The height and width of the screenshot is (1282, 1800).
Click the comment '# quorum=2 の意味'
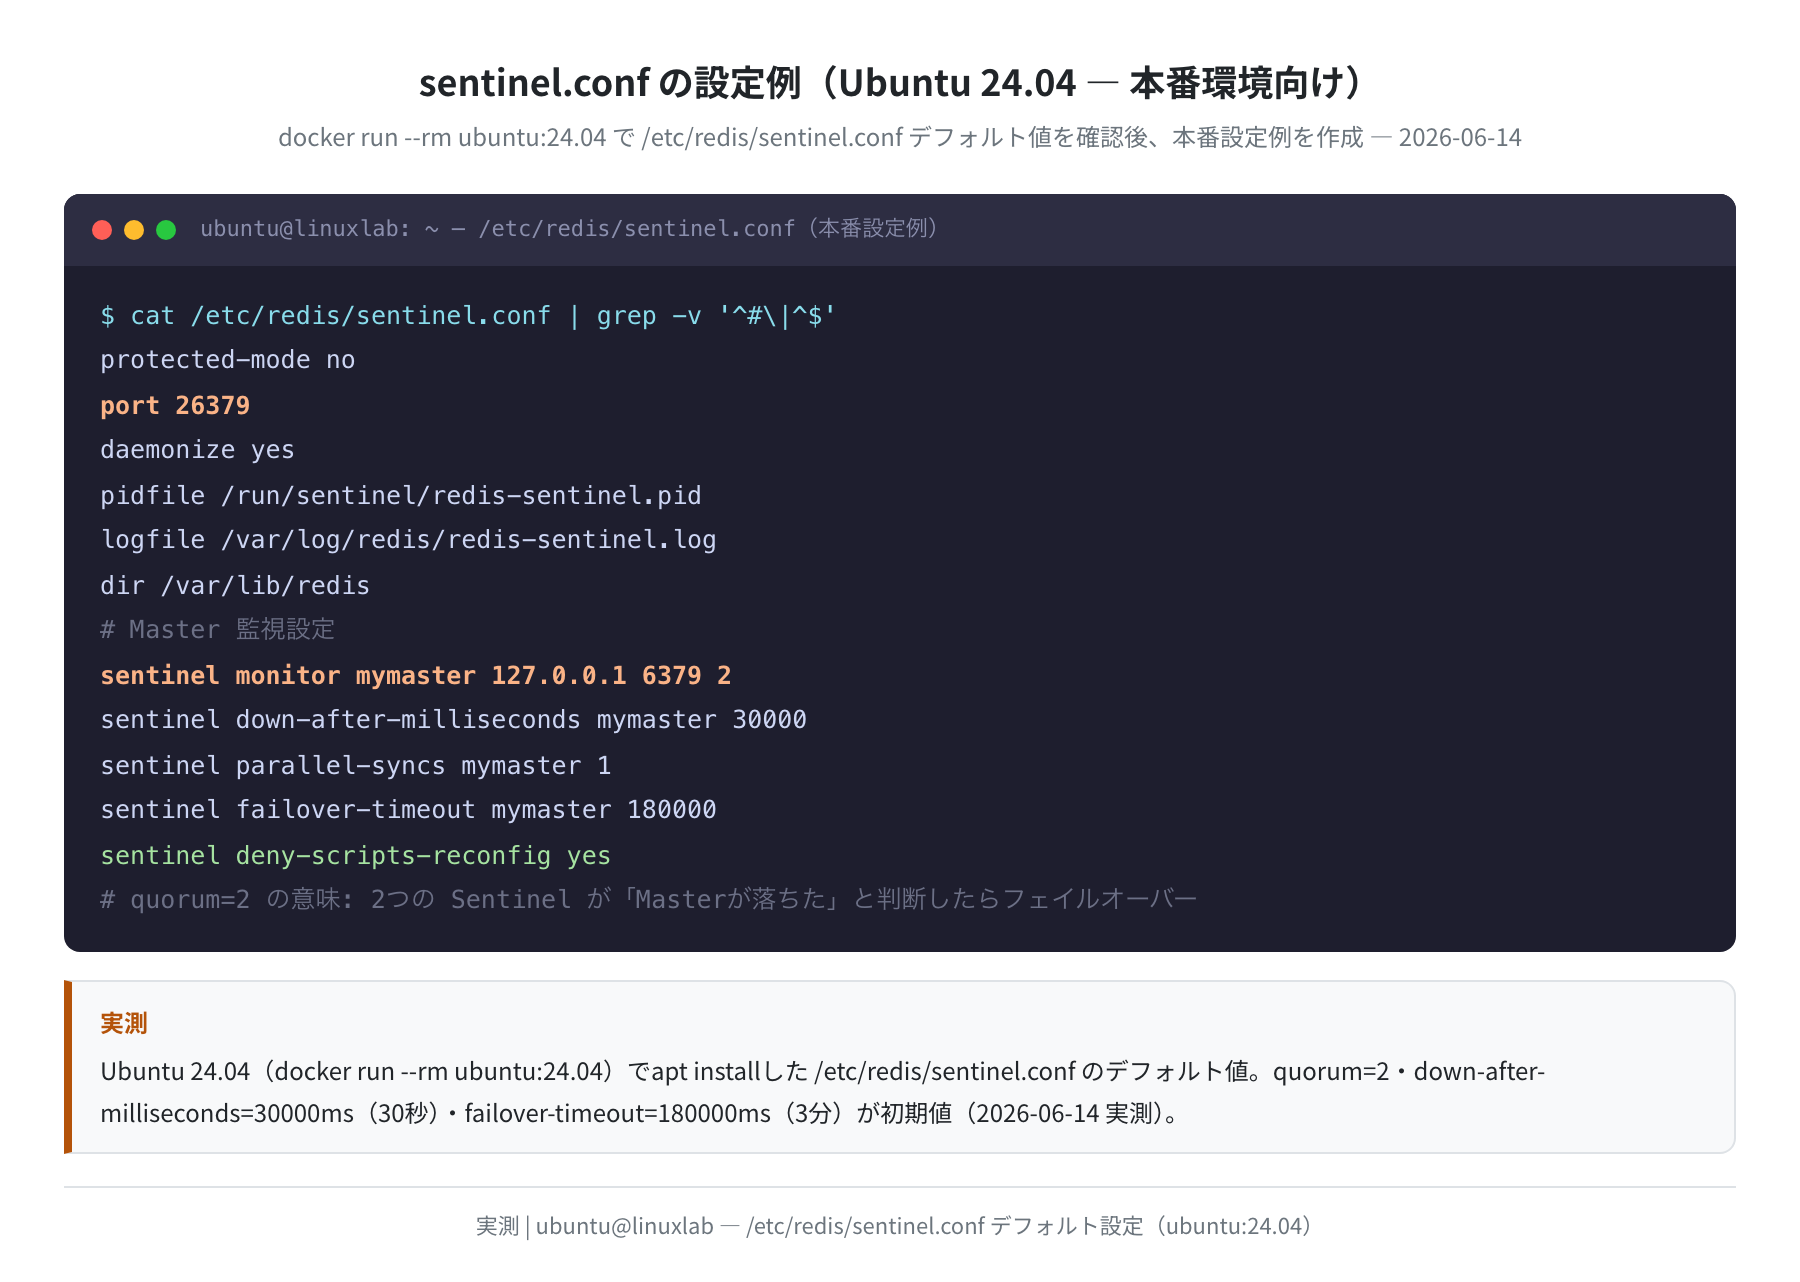648,900
